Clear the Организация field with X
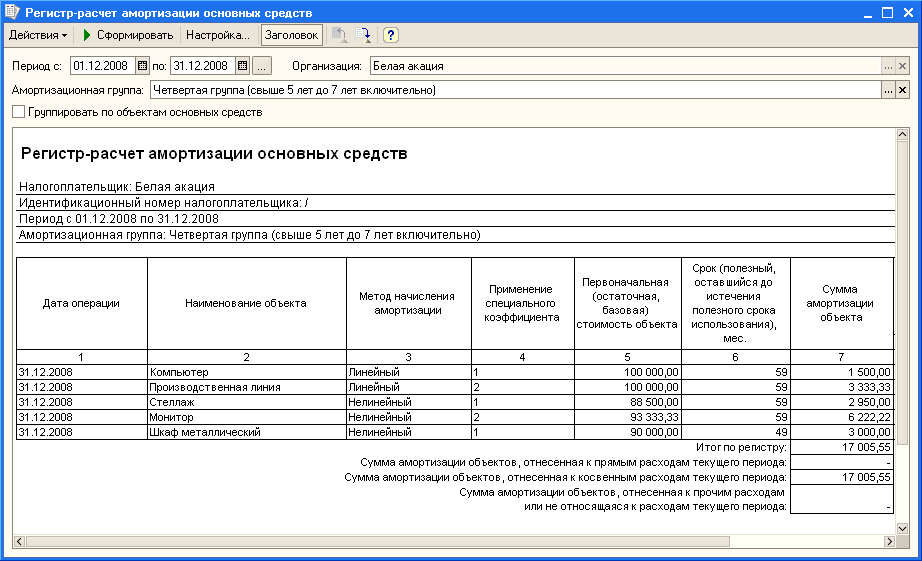Screen dimensions: 922x561 (902, 66)
